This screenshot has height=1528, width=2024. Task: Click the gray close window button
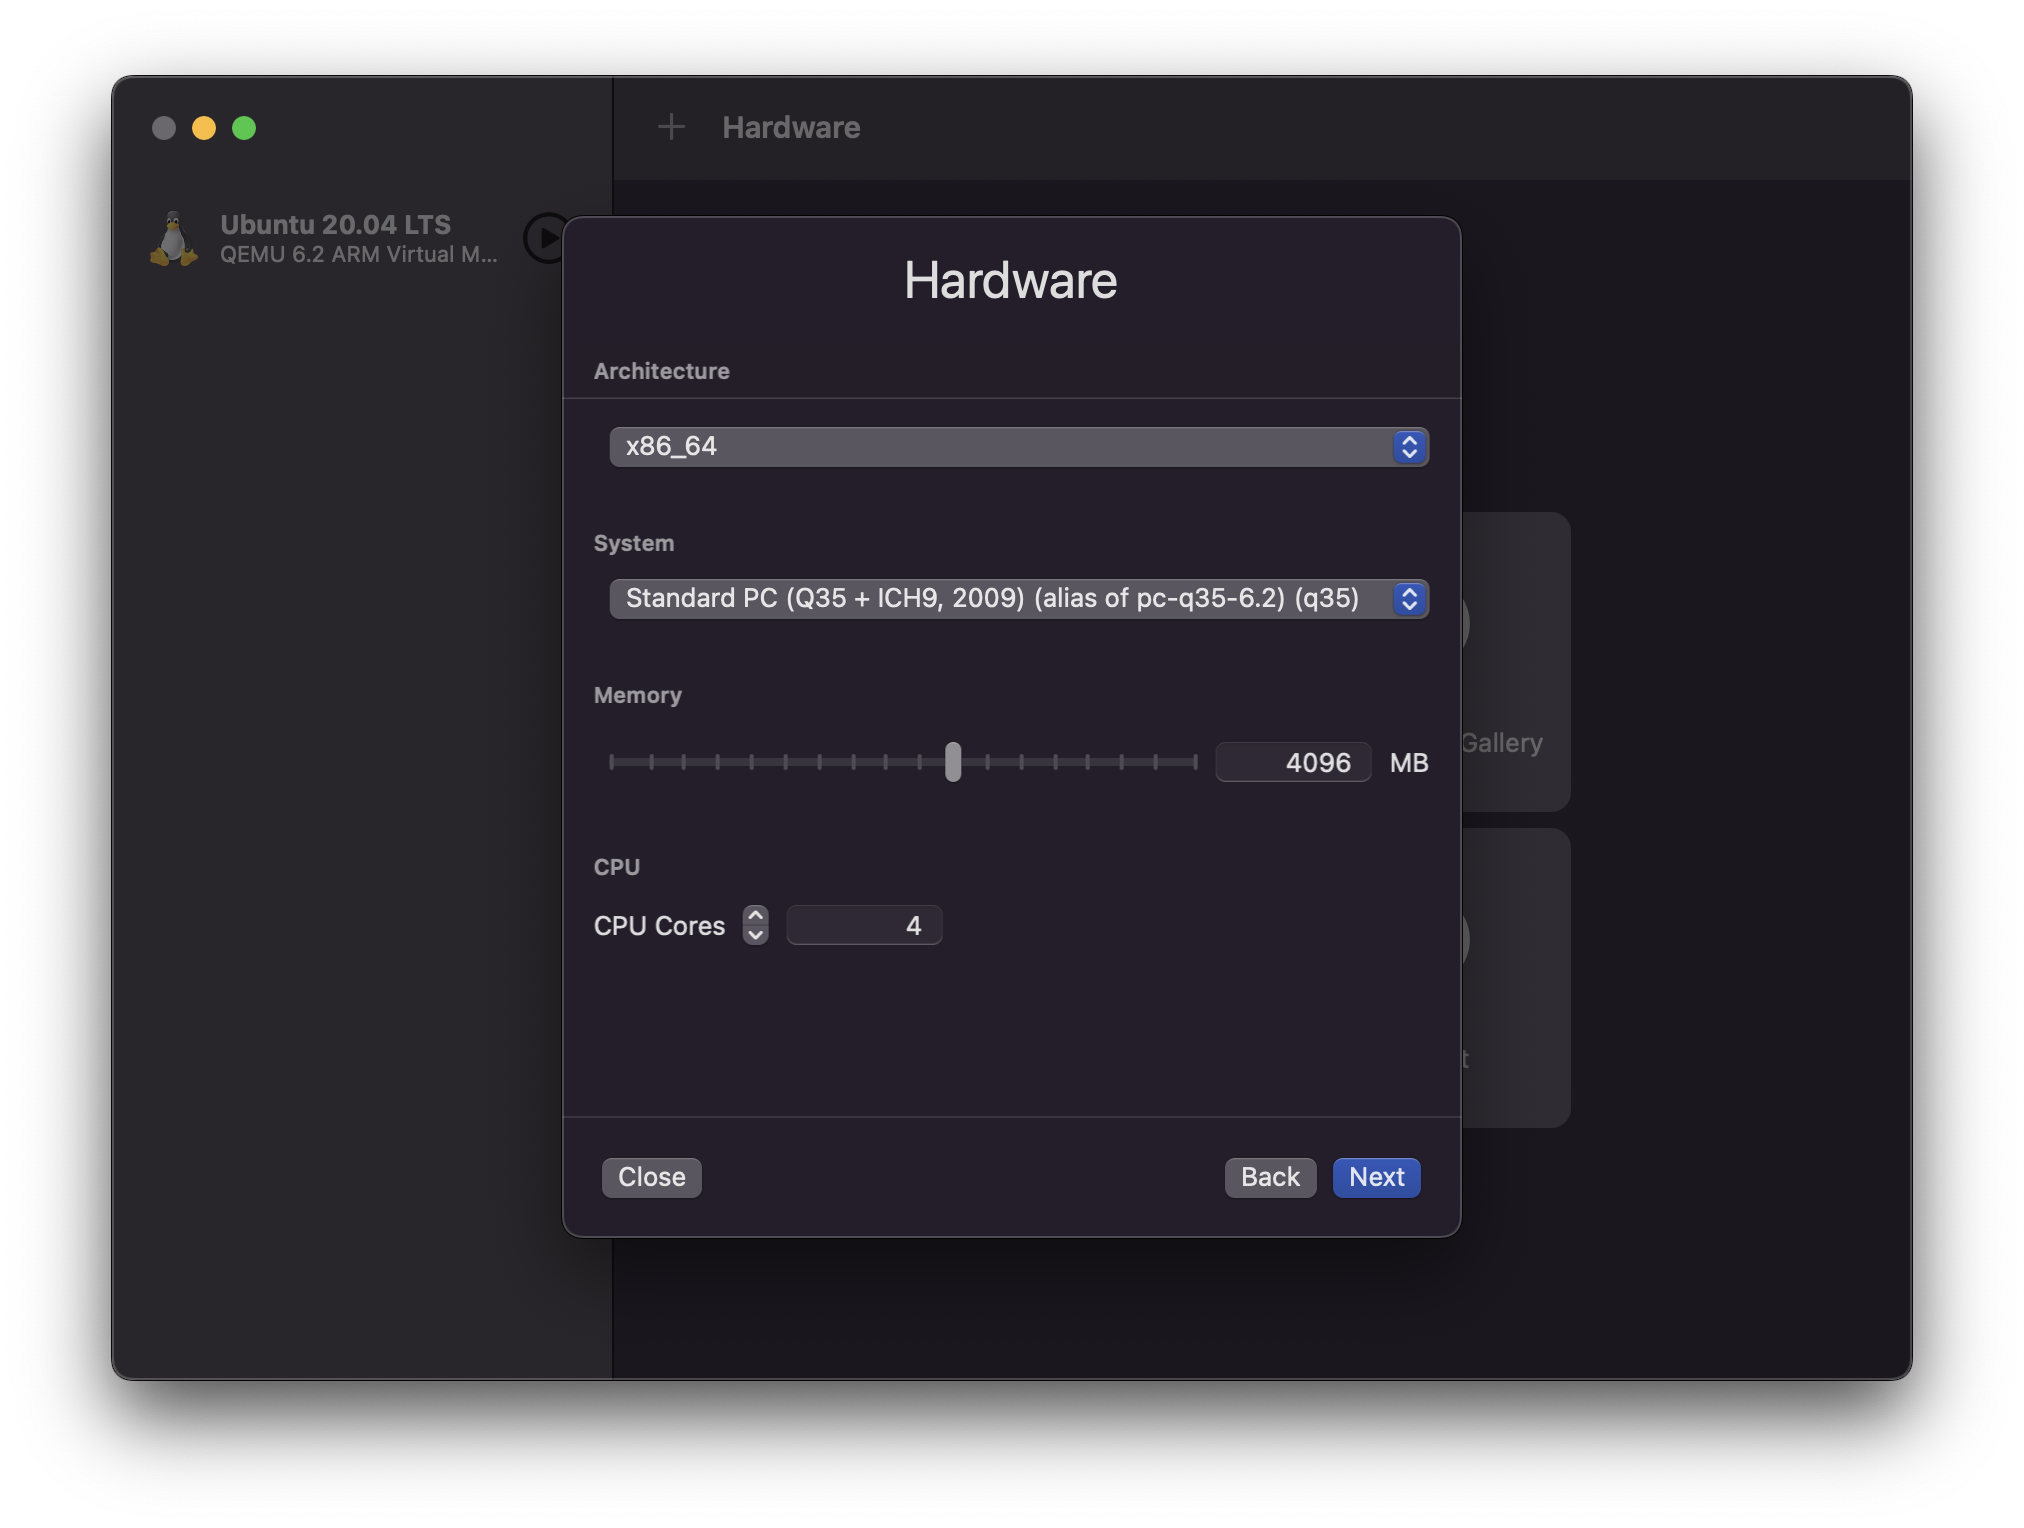click(164, 128)
